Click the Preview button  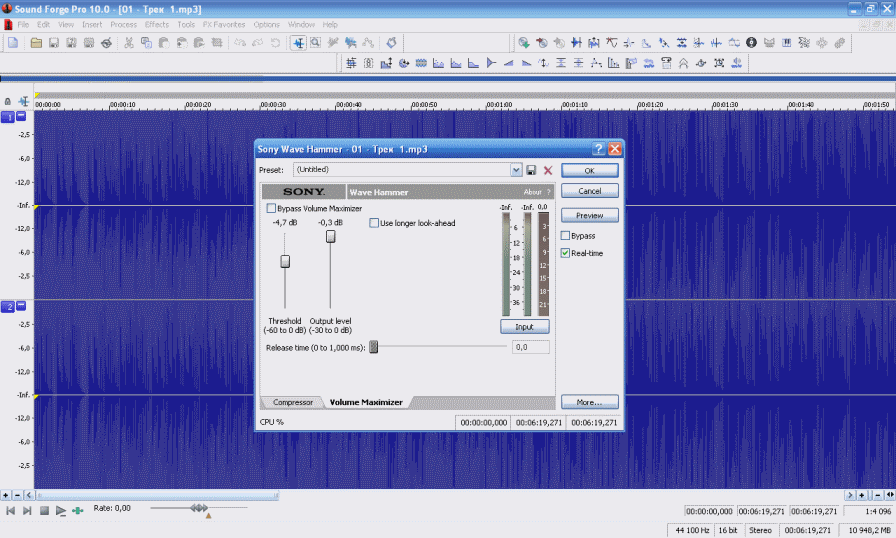(x=589, y=216)
